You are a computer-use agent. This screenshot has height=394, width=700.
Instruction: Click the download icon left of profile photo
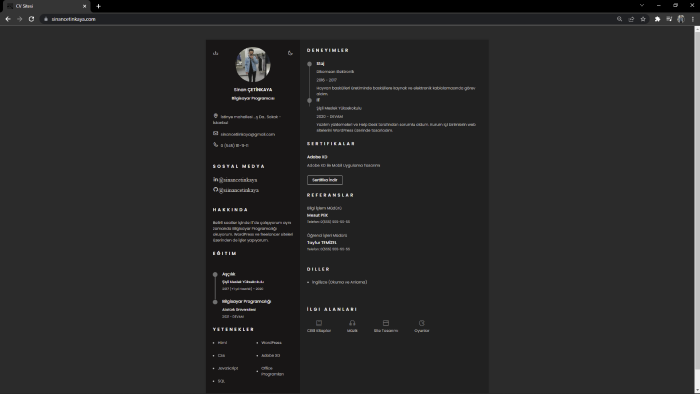point(216,53)
